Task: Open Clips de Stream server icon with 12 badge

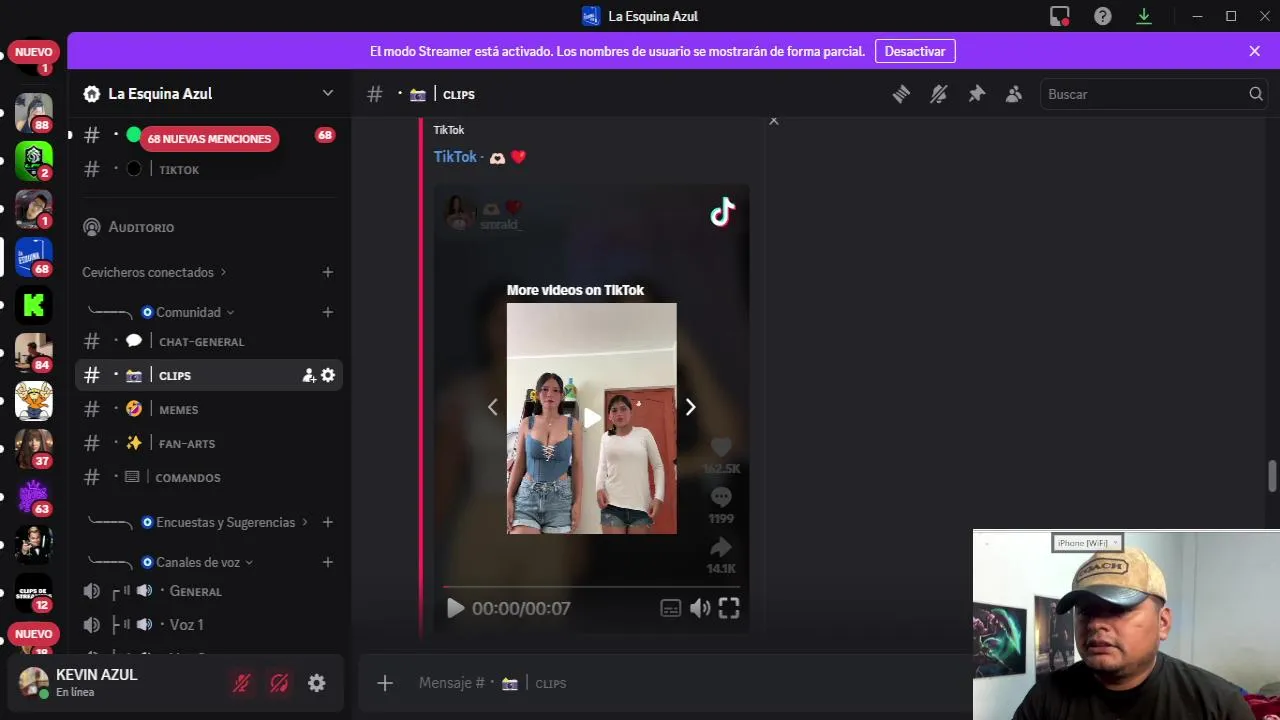Action: click(34, 593)
